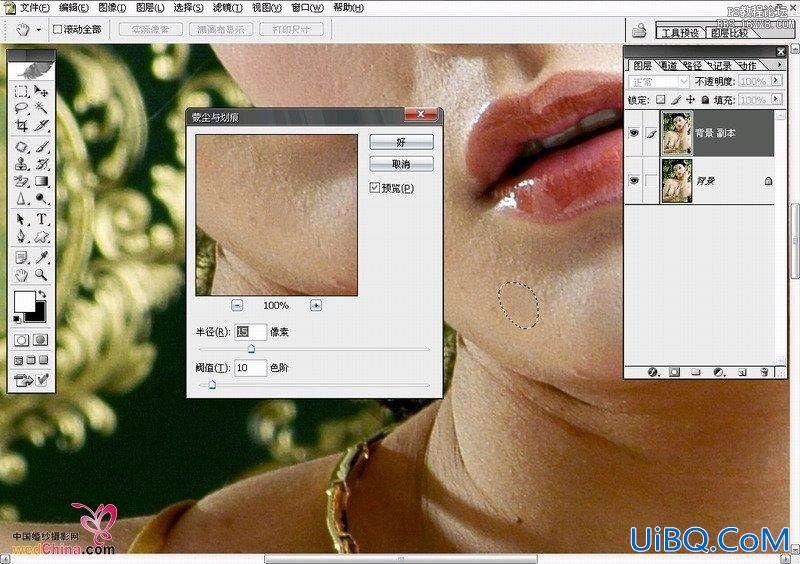Zoom in dialog preview with plus
This screenshot has width=800, height=564.
[x=316, y=305]
